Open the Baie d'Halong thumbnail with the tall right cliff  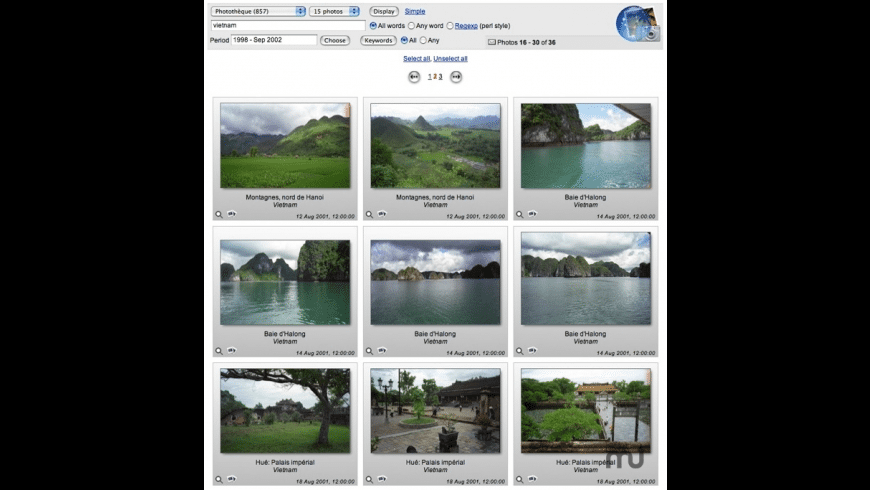point(285,282)
